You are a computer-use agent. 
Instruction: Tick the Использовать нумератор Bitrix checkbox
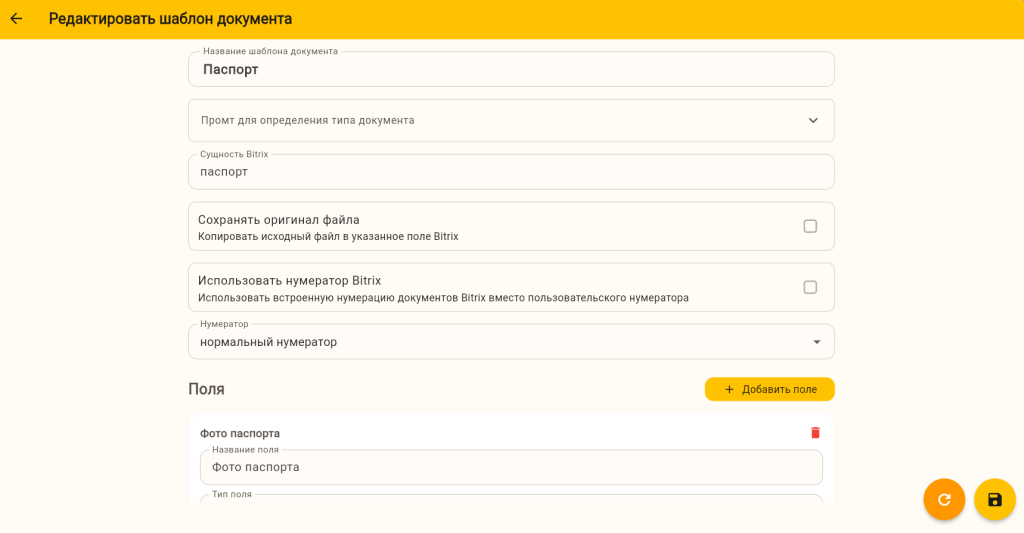(810, 287)
